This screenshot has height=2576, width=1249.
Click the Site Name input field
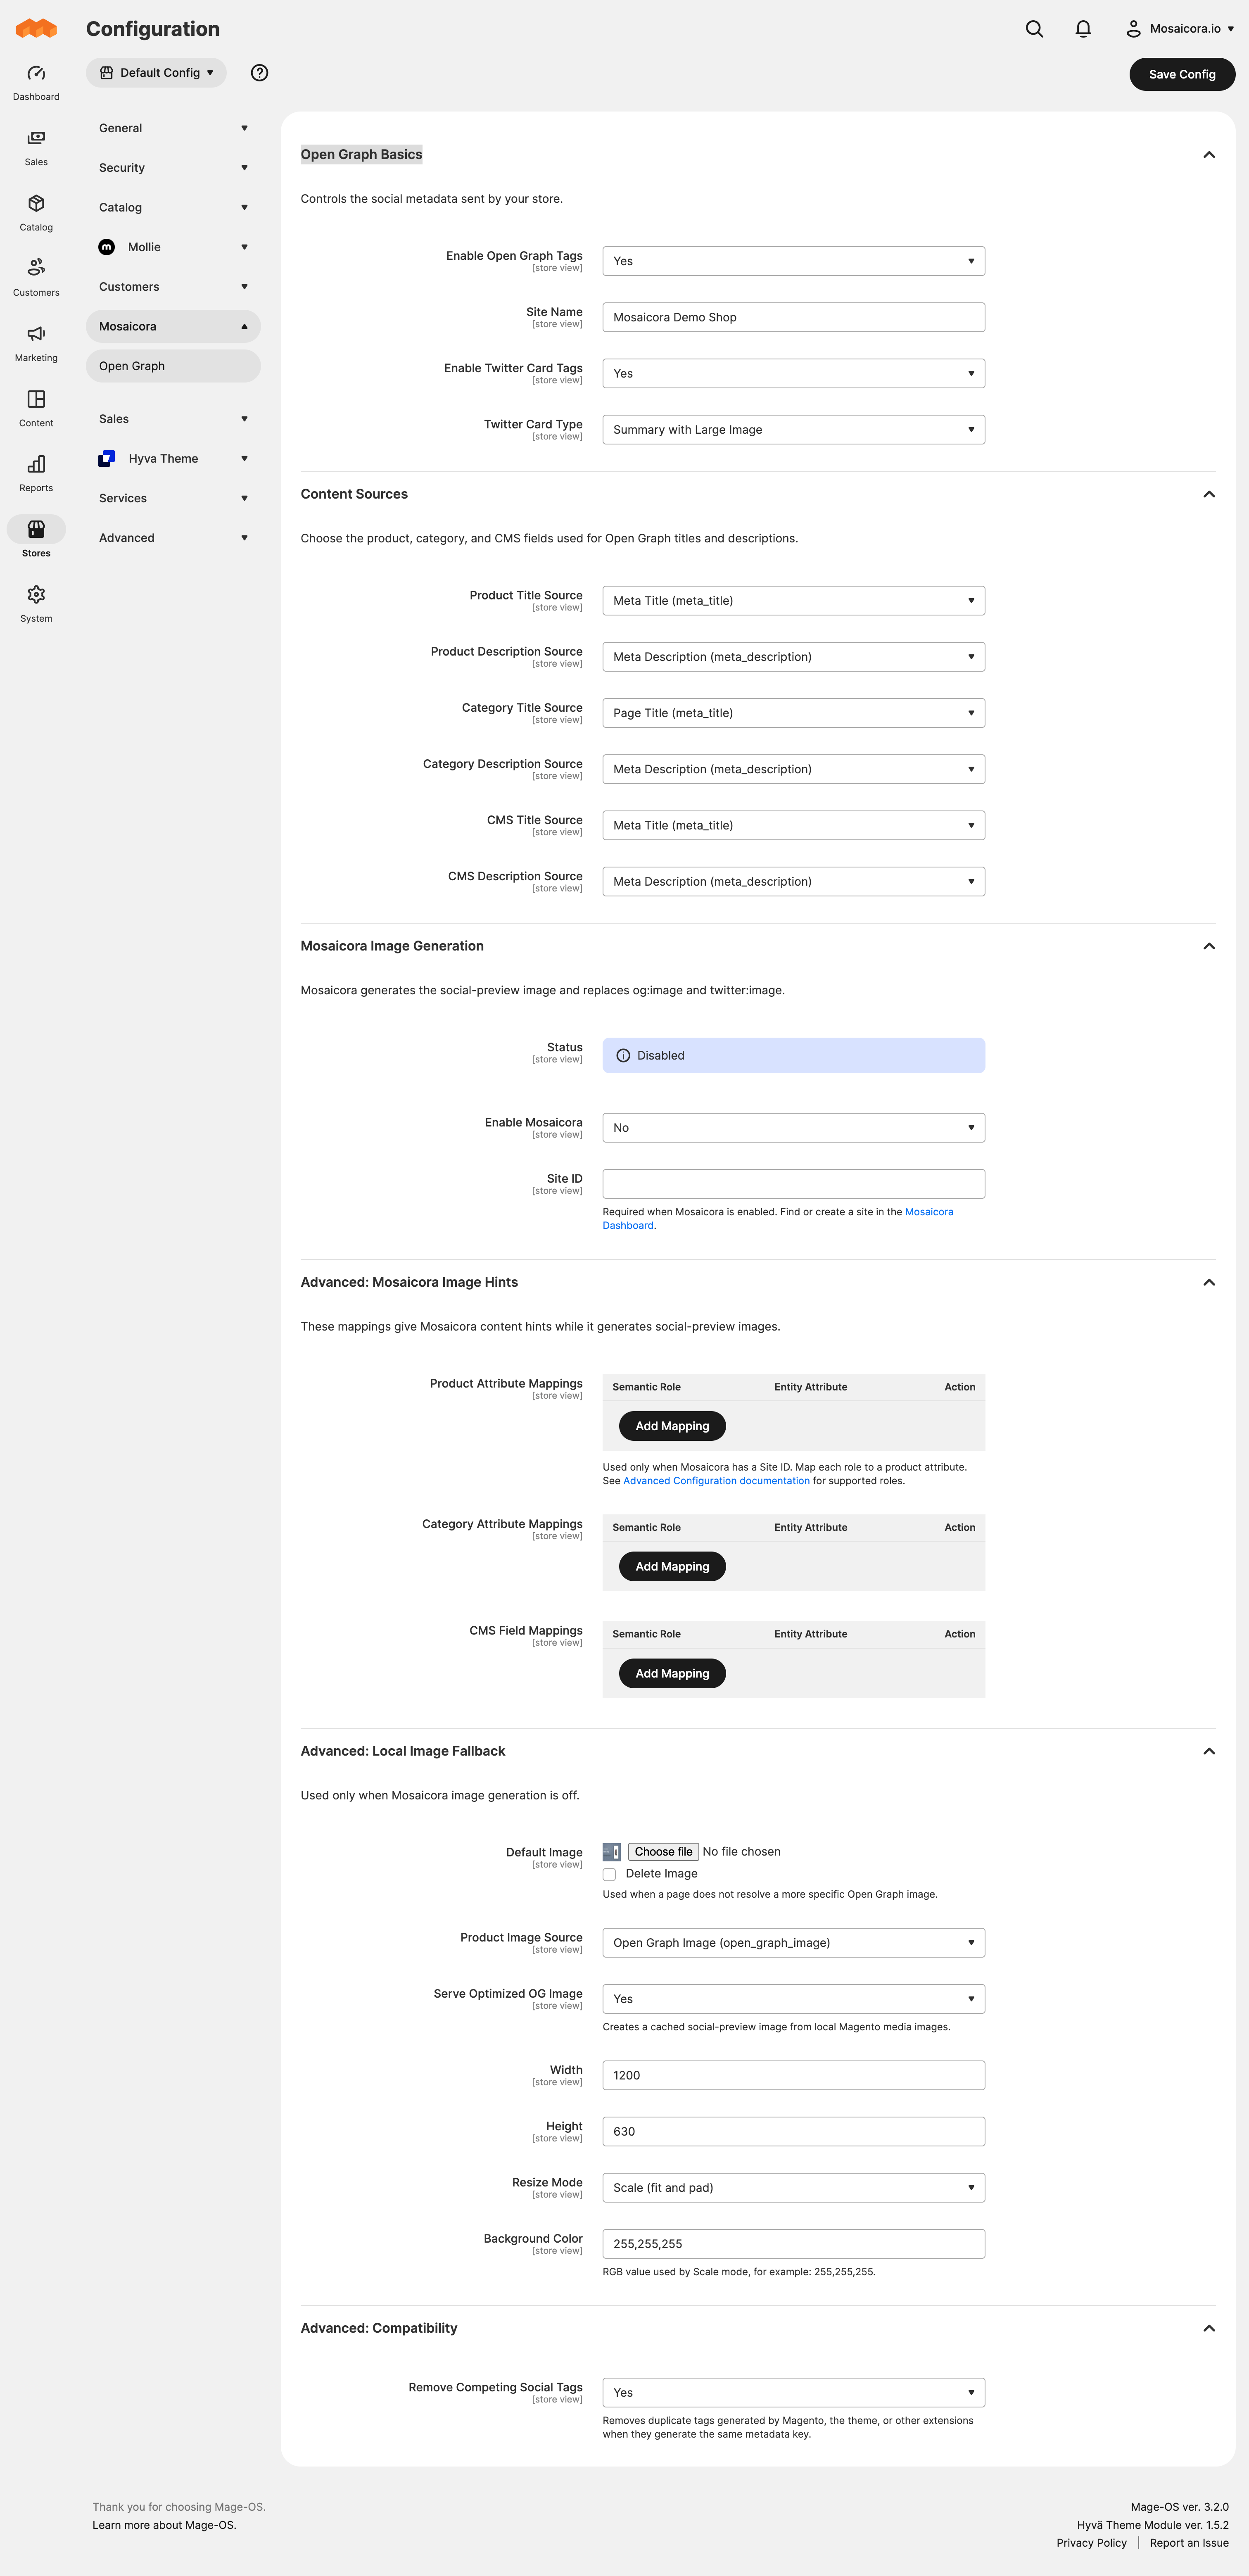(x=793, y=317)
